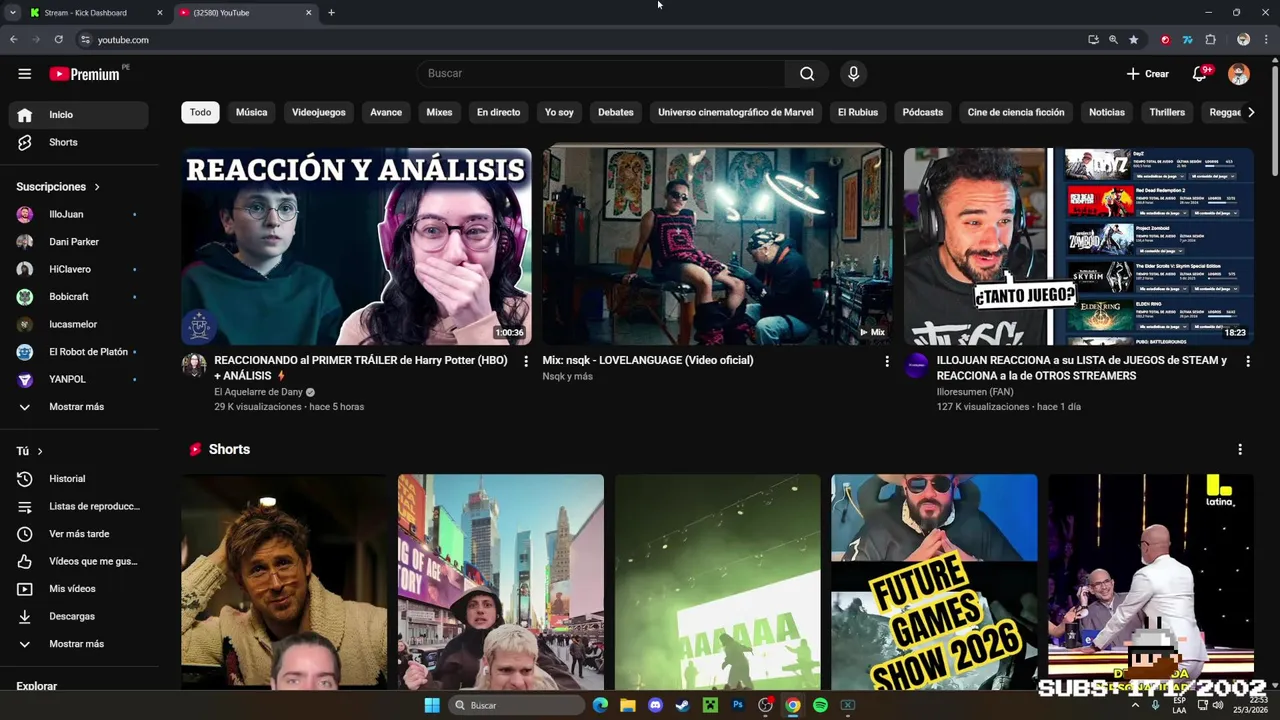Select the Videojuegos filter chip
Screen dimensions: 1280x720
coord(319,113)
